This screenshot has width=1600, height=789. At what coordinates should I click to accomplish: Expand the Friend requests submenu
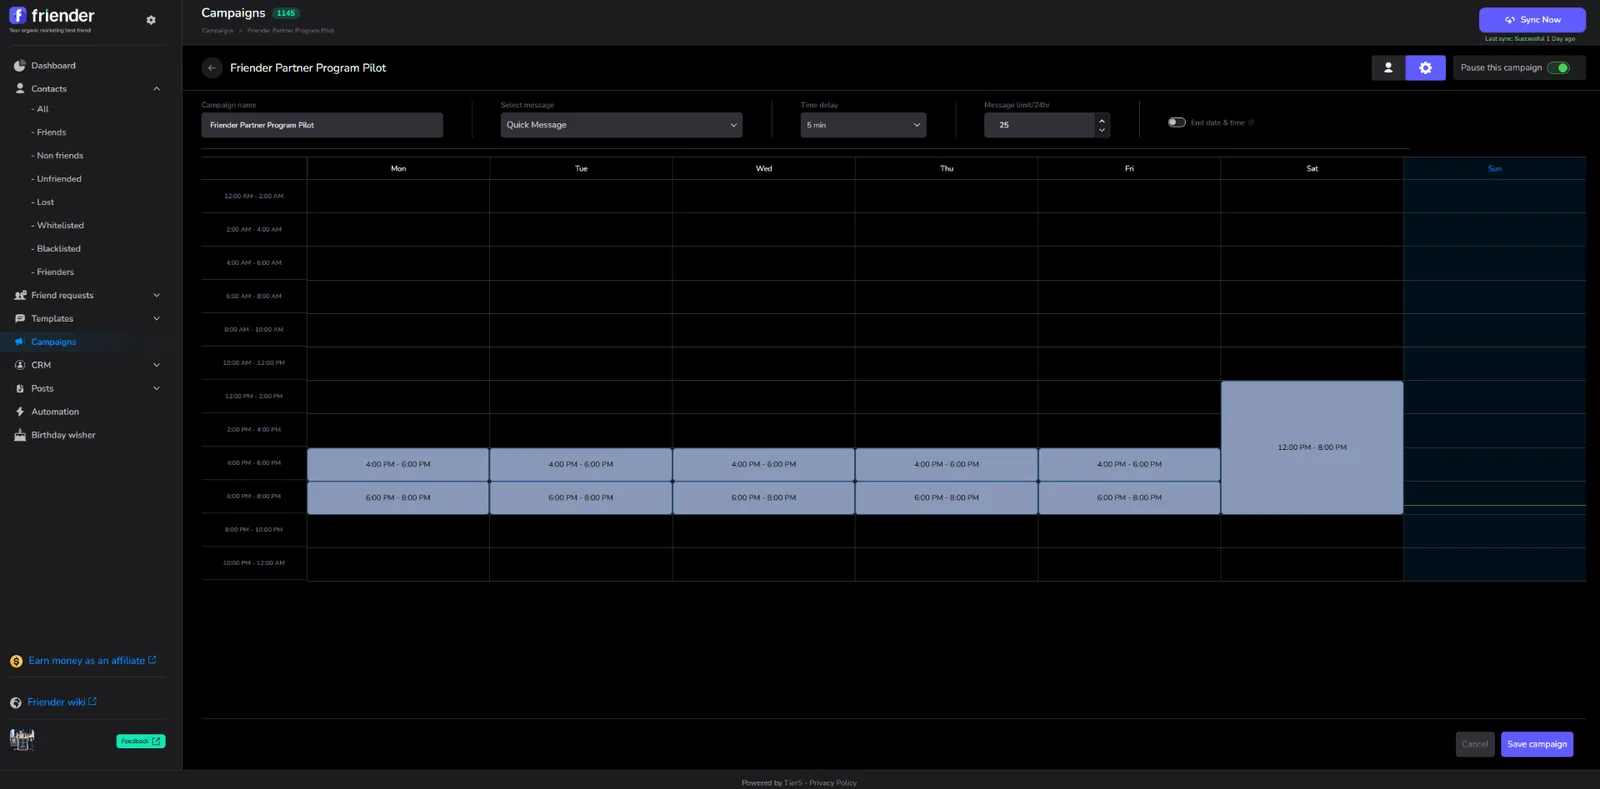pyautogui.click(x=156, y=296)
